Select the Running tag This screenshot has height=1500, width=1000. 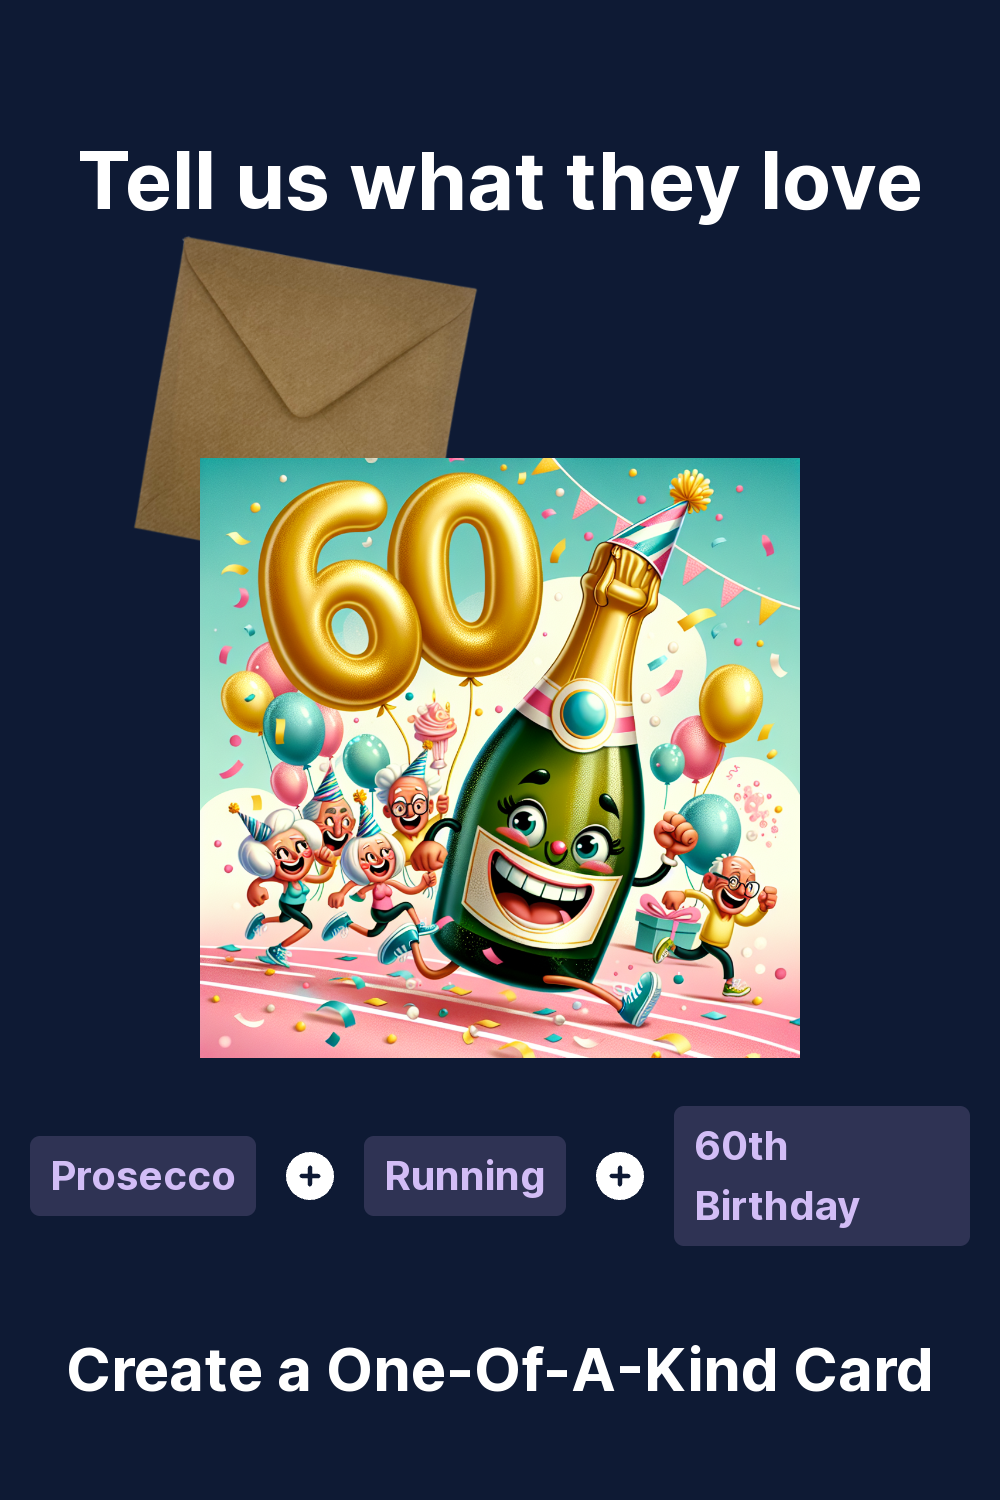pyautogui.click(x=465, y=1176)
